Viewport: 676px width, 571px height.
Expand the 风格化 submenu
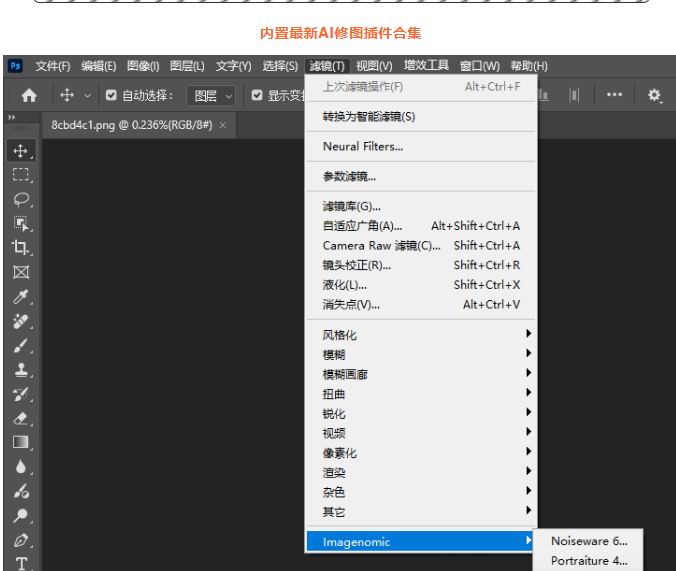(x=421, y=335)
